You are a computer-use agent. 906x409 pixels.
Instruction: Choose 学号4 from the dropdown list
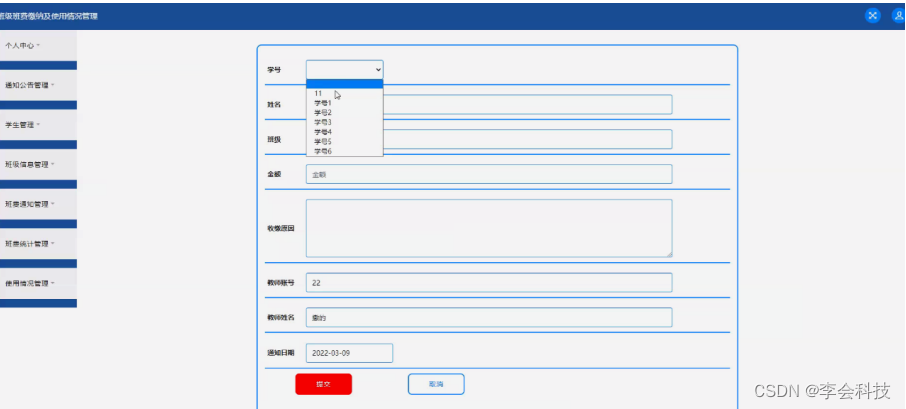[x=344, y=132]
